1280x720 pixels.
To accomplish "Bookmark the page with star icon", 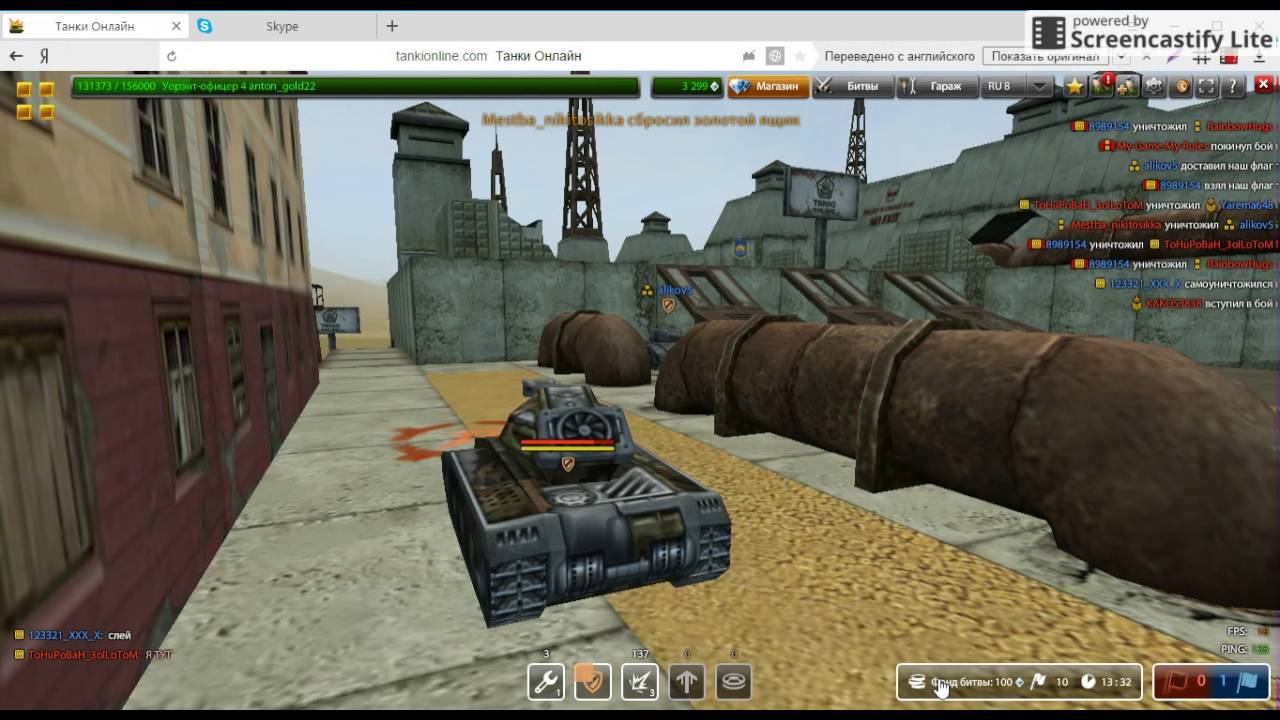I will [800, 56].
